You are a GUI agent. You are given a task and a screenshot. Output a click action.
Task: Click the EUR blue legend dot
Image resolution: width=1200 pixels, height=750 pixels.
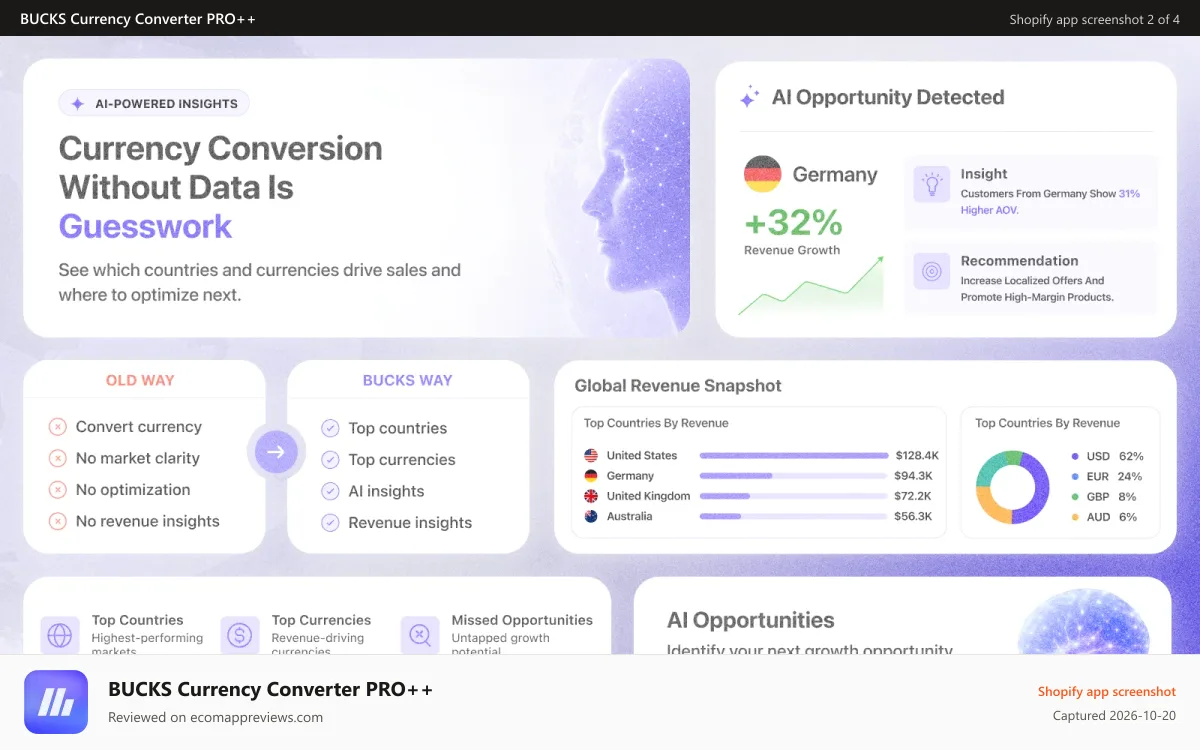1075,477
